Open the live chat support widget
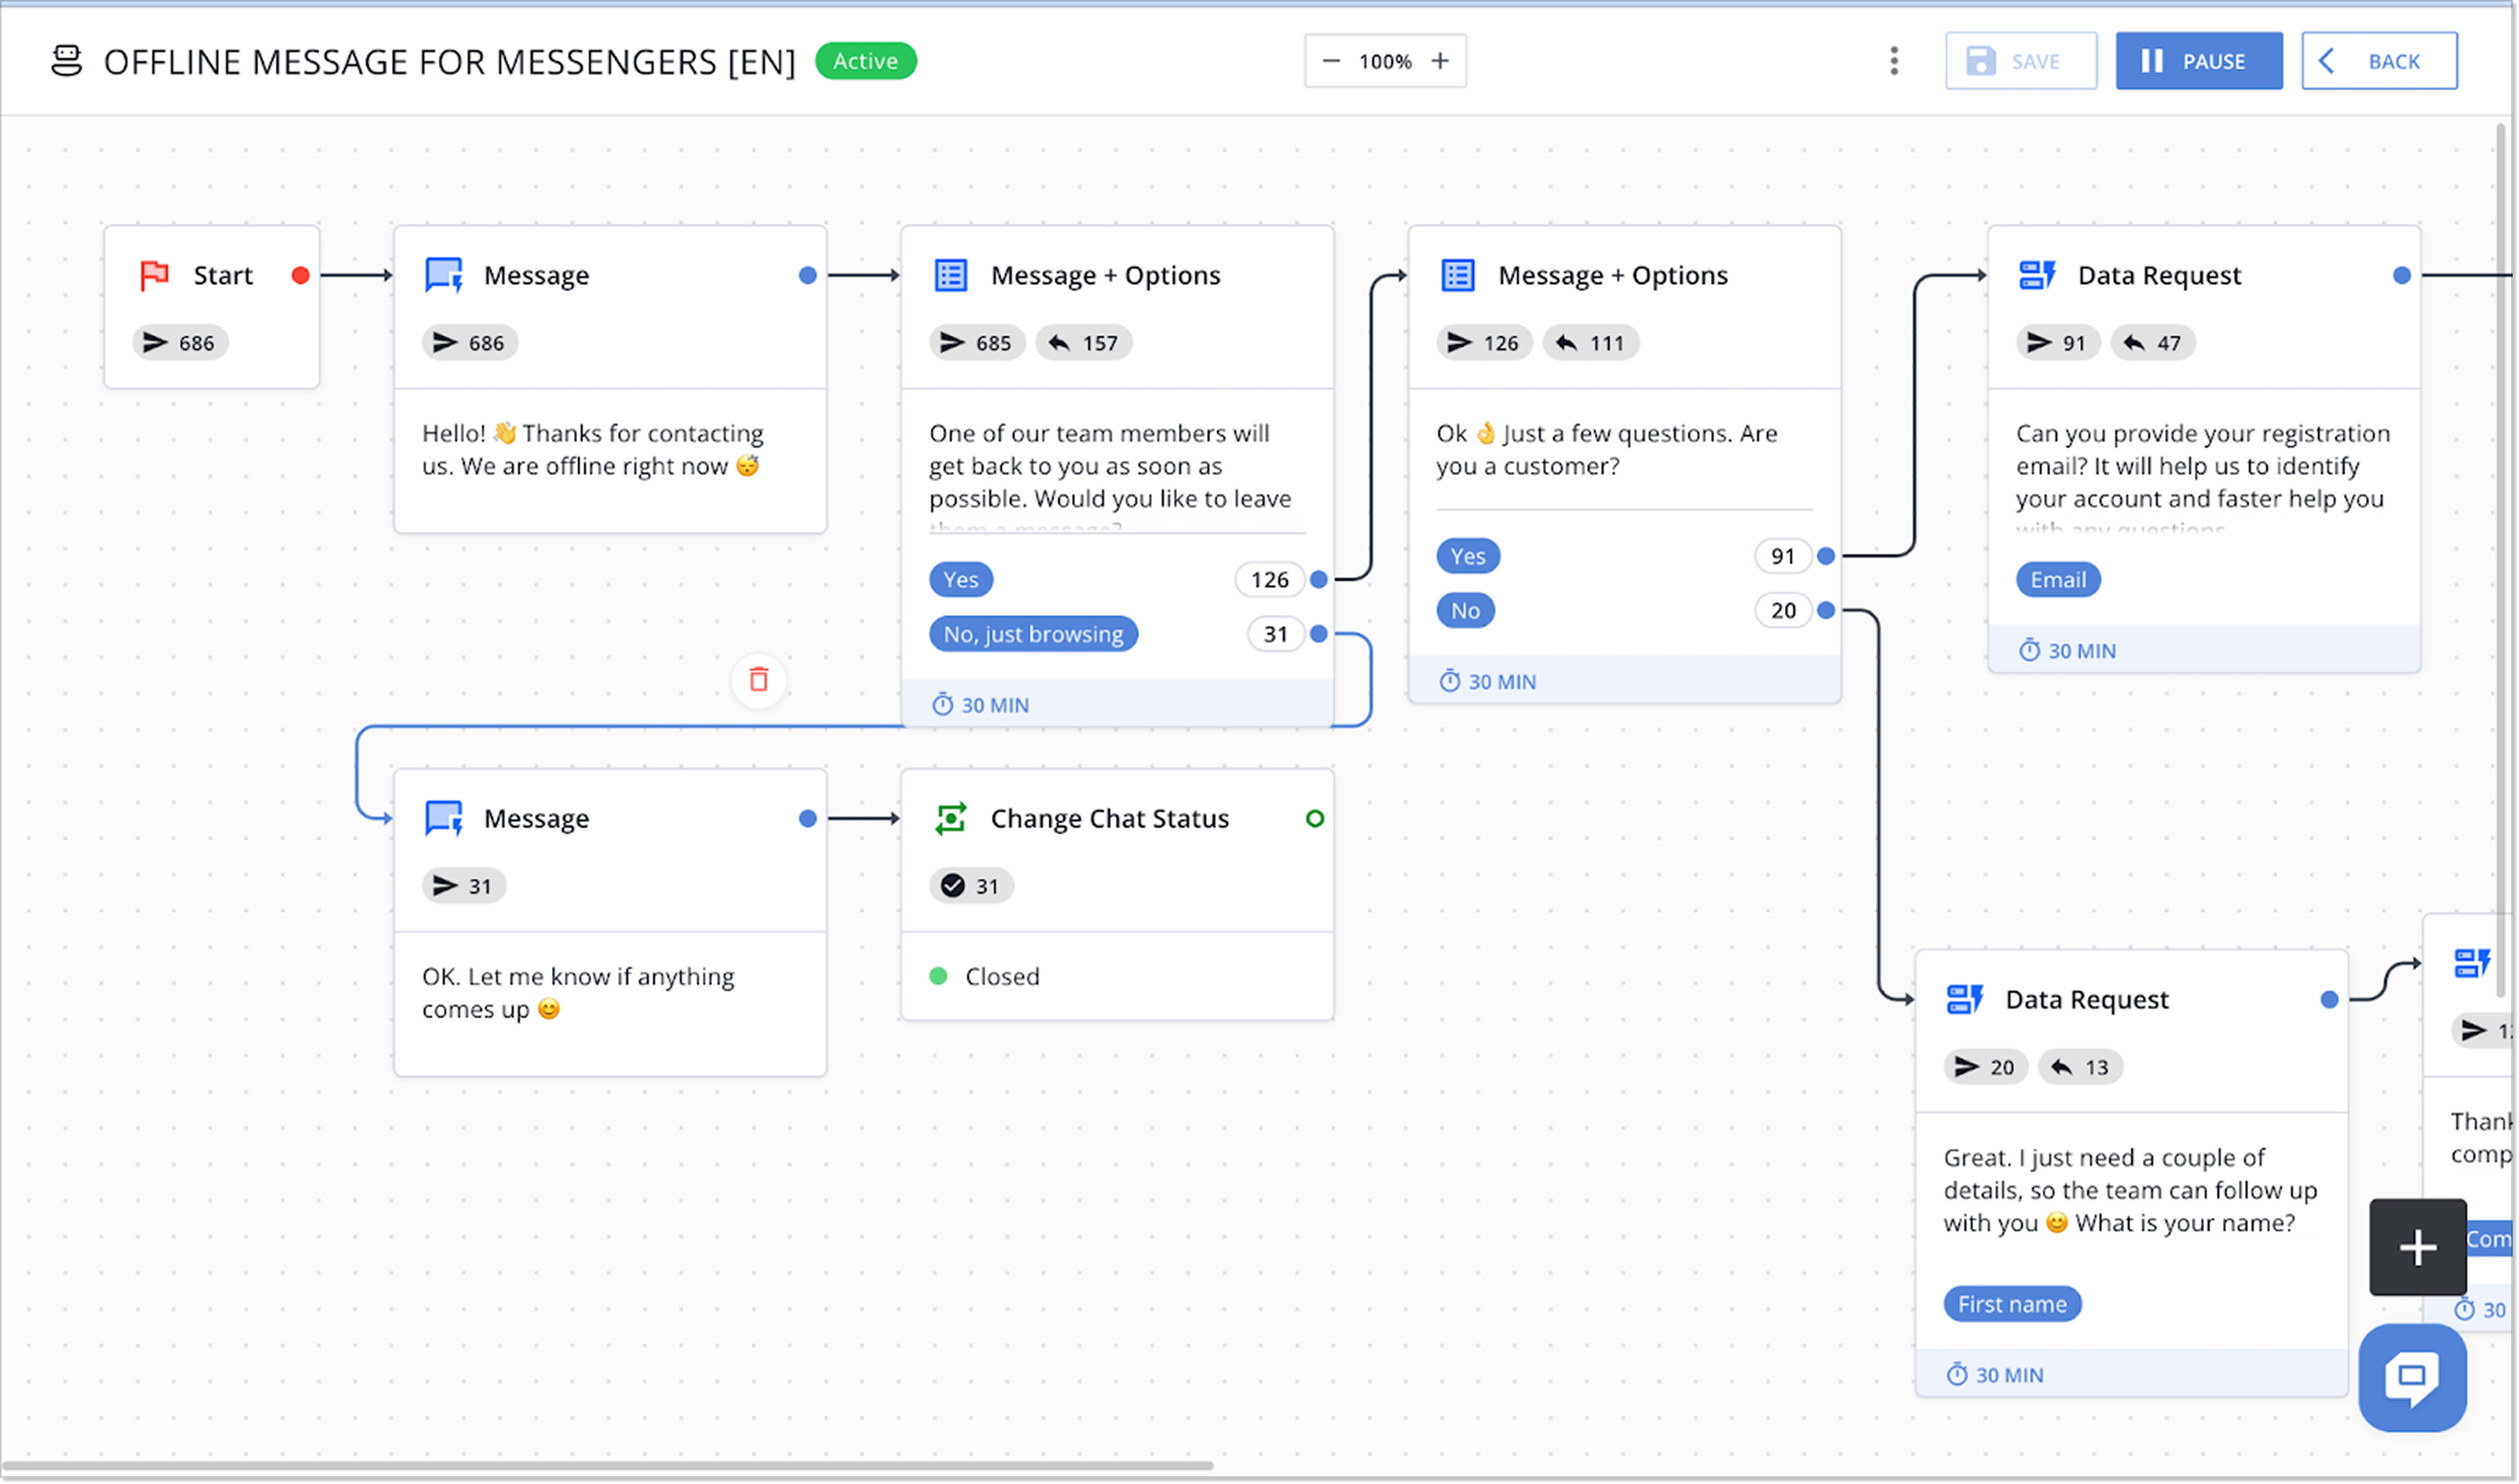This screenshot has width=2519, height=1484. click(2412, 1378)
